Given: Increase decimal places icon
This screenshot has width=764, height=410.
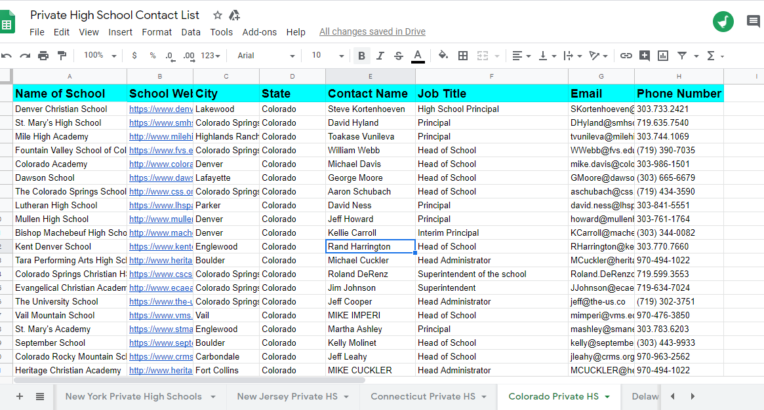Looking at the screenshot, I should tap(189, 56).
